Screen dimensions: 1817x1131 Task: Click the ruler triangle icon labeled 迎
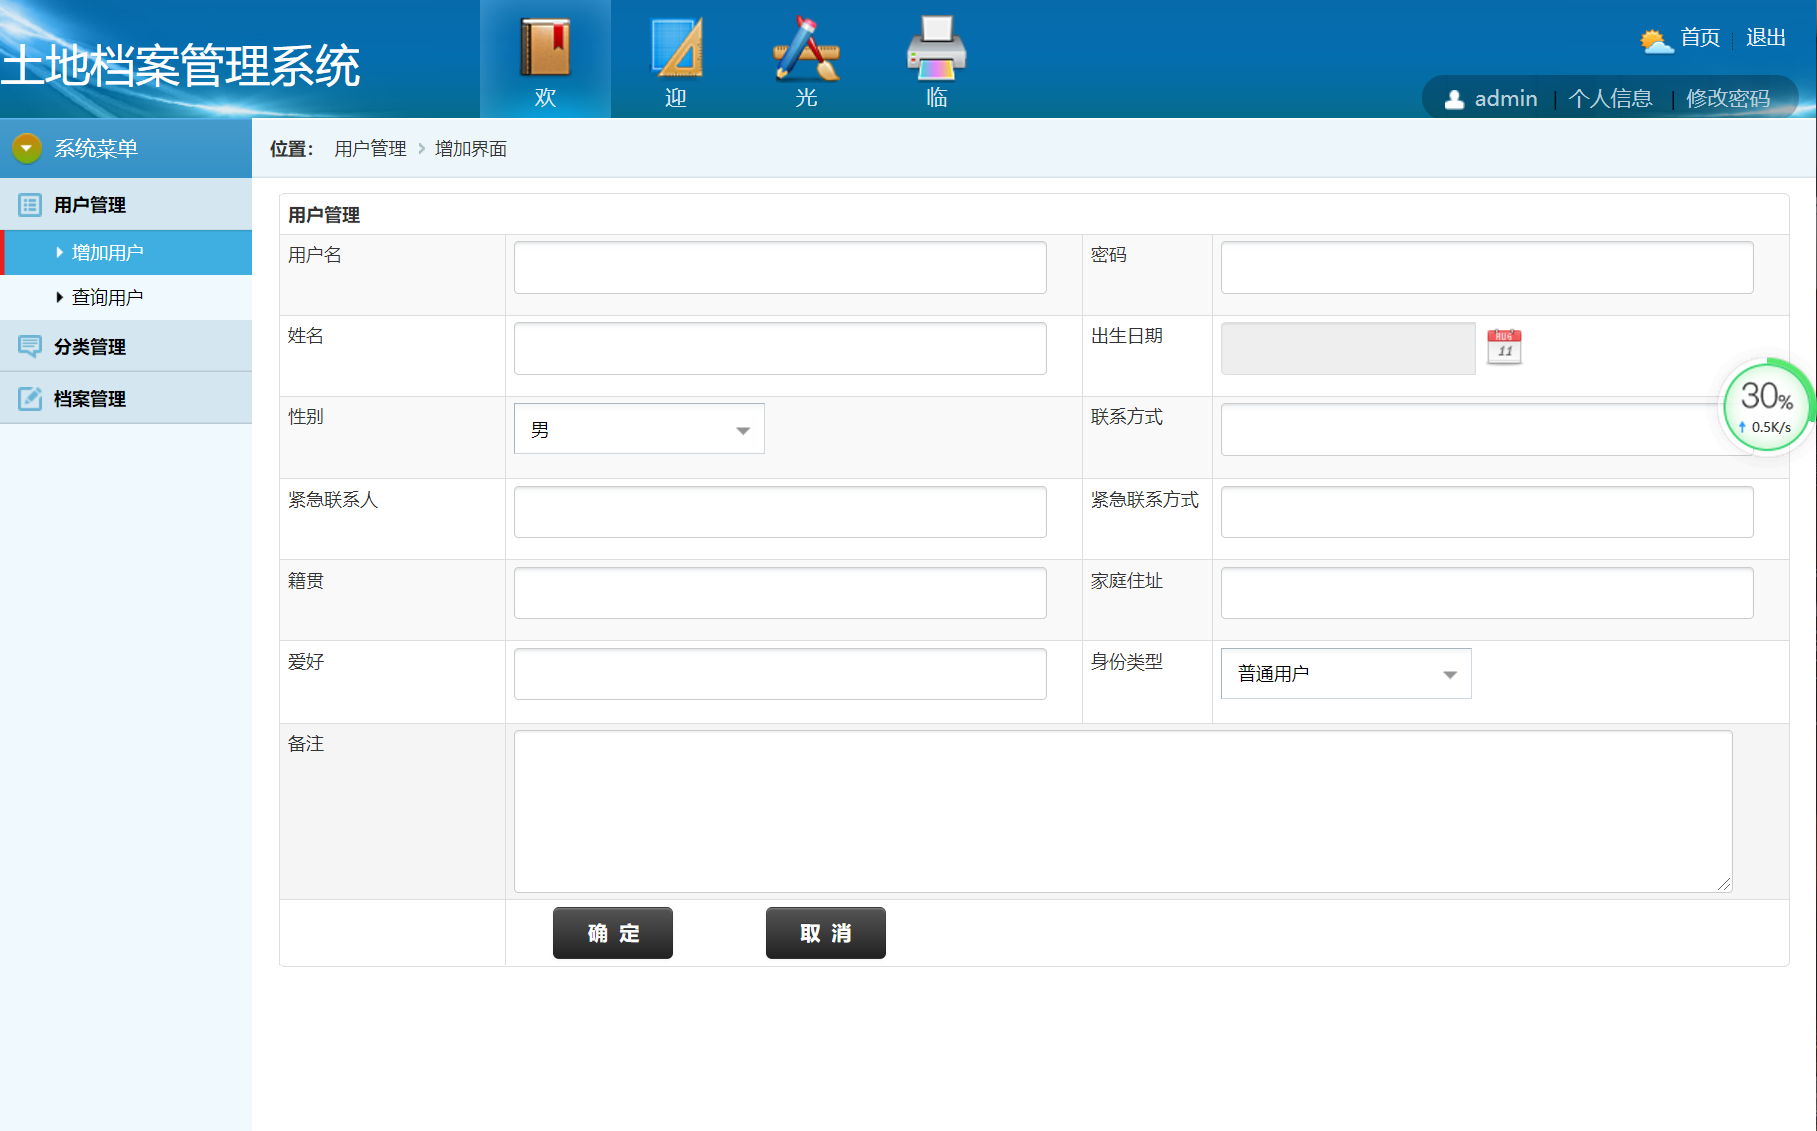pos(676,48)
